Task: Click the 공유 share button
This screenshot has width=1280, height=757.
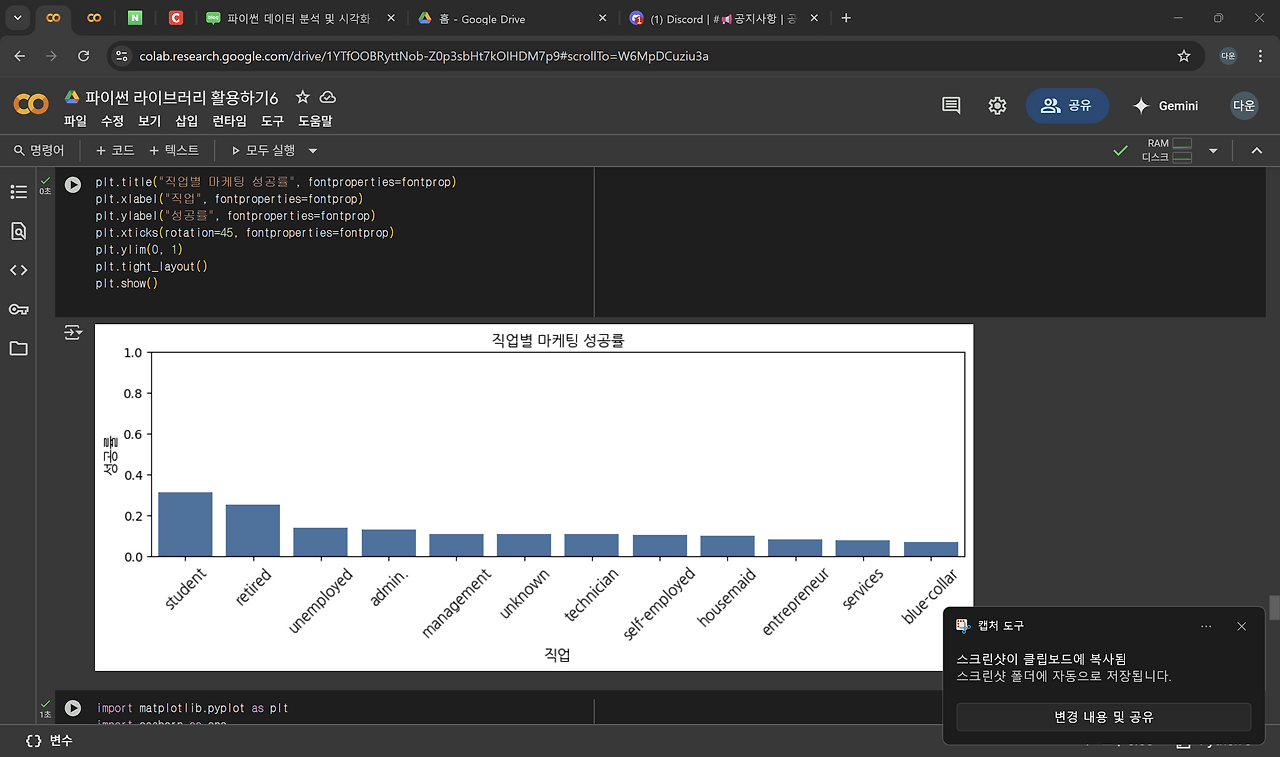Action: 1067,105
